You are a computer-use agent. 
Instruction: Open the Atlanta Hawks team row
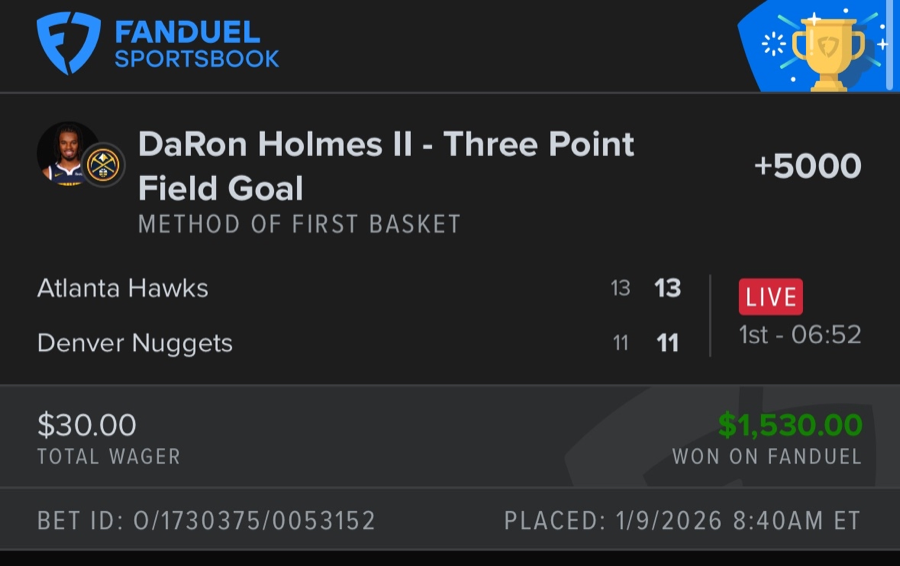(x=123, y=289)
